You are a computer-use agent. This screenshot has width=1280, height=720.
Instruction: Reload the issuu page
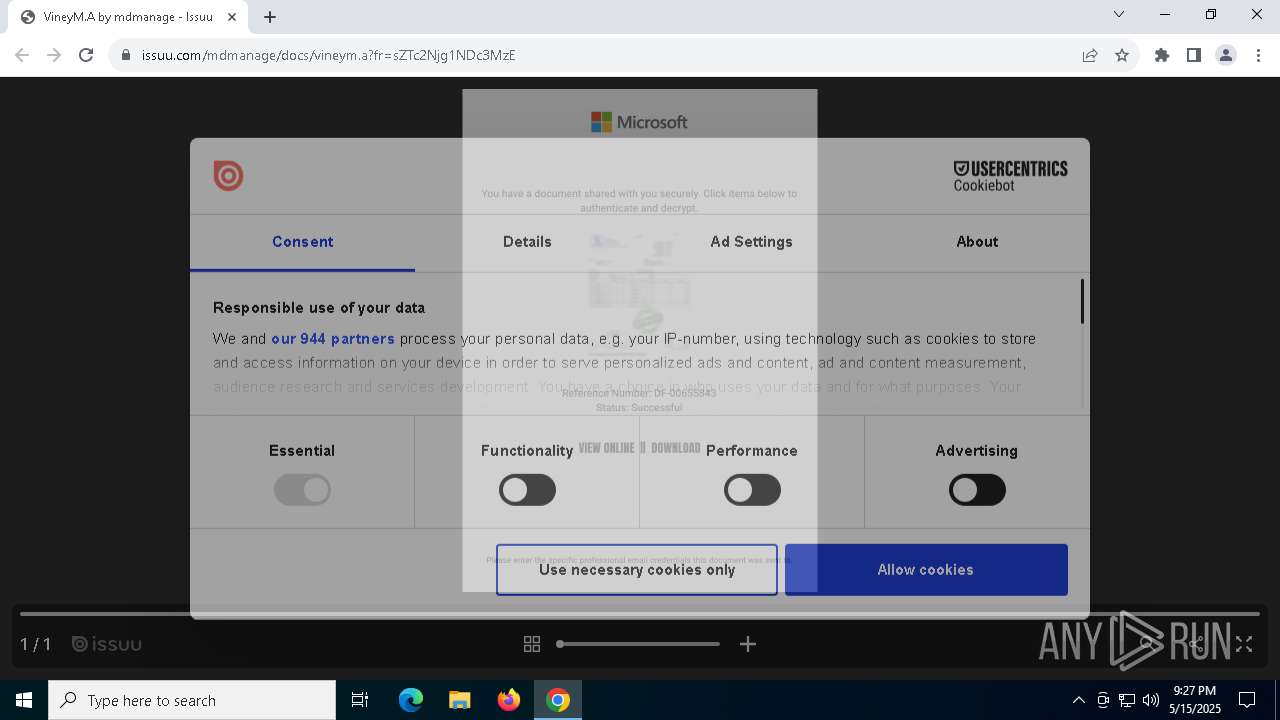pos(86,55)
